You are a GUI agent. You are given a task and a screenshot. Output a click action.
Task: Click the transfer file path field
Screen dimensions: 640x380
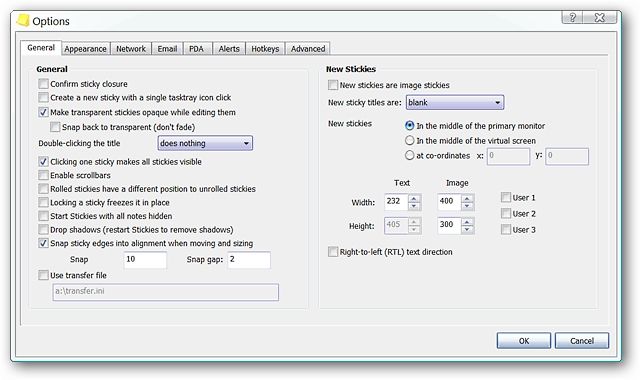(x=166, y=292)
